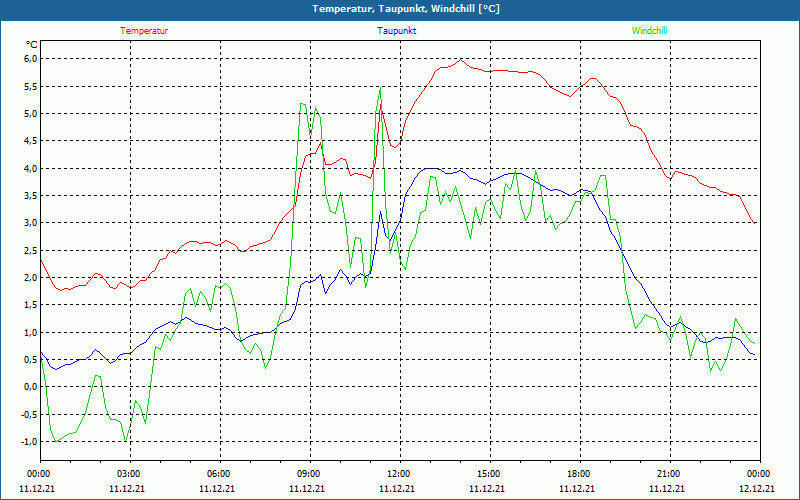Click the '11.12.21' date under 06:00
Viewport: 800px width, 500px height.
217,488
